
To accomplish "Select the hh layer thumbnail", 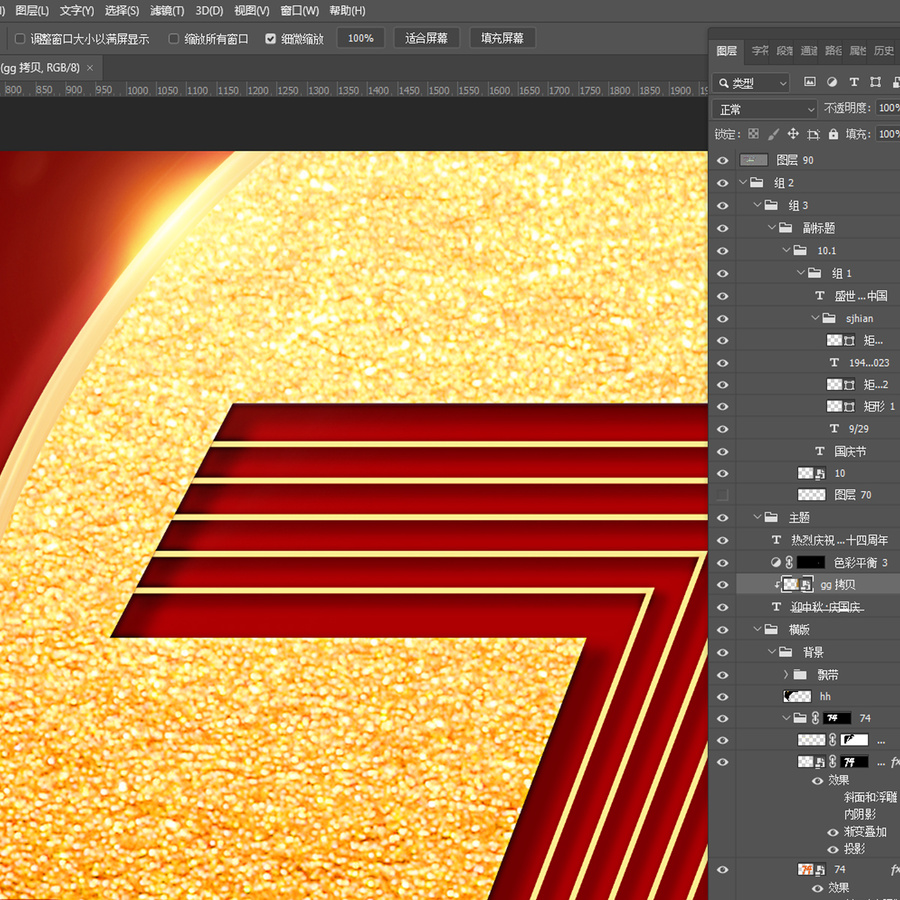I will [x=797, y=697].
